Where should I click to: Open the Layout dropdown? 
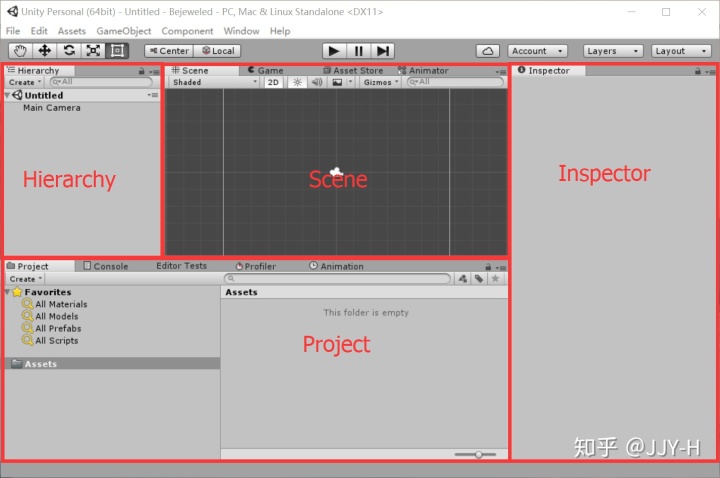pyautogui.click(x=681, y=51)
